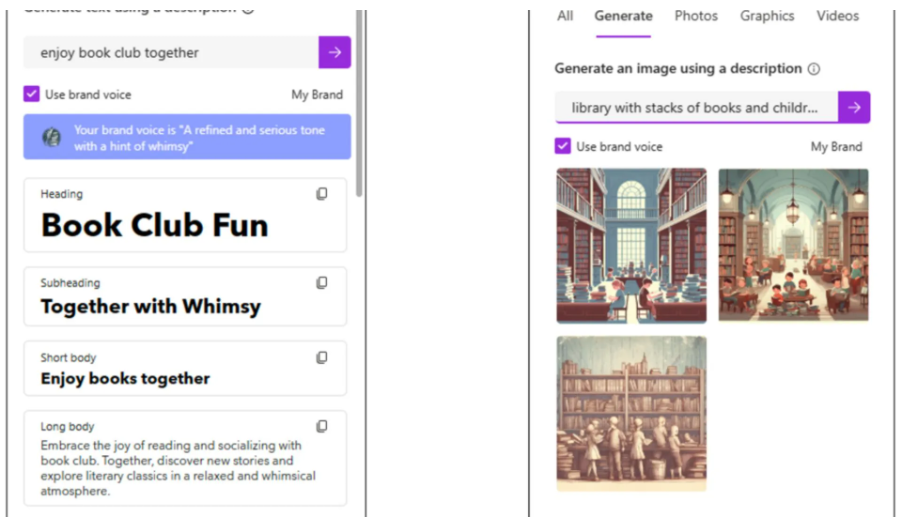Switch to the Graphics tab
The width and height of the screenshot is (901, 522).
click(x=767, y=16)
